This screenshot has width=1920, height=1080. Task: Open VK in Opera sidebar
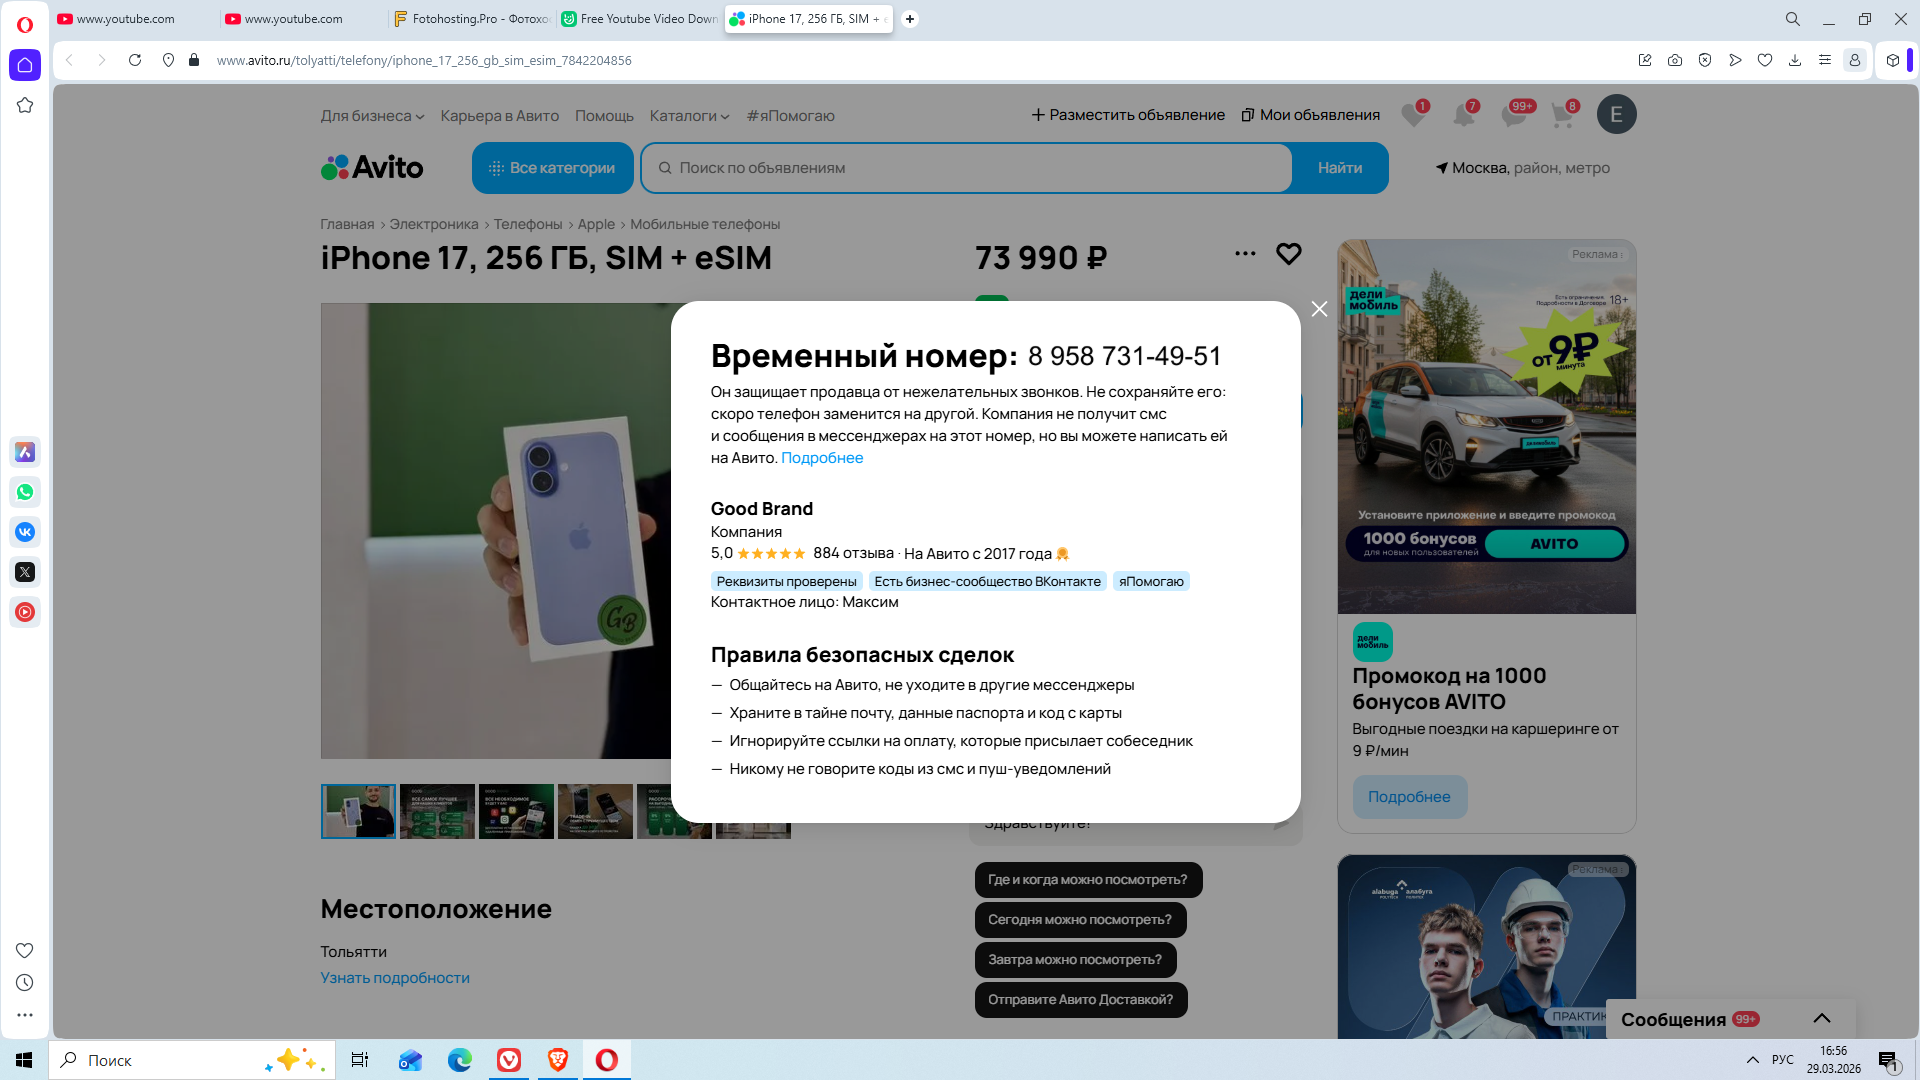(25, 532)
